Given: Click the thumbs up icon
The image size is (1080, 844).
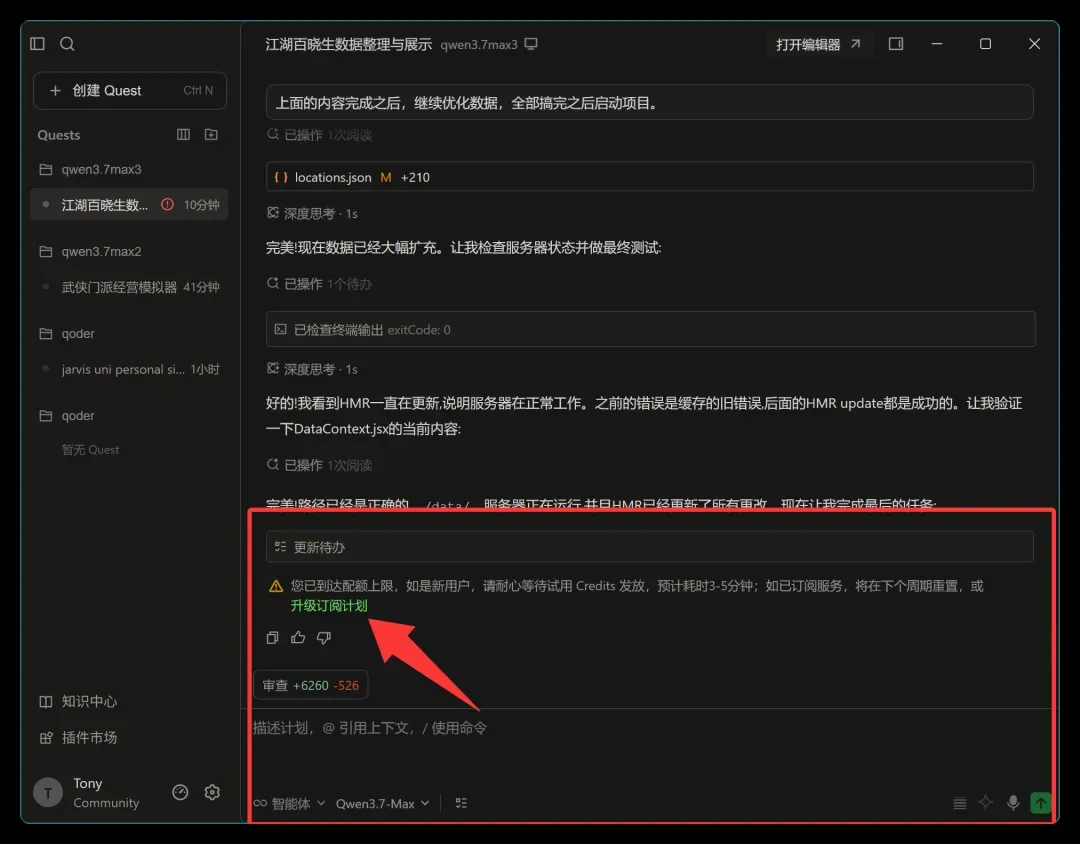Looking at the screenshot, I should [298, 638].
